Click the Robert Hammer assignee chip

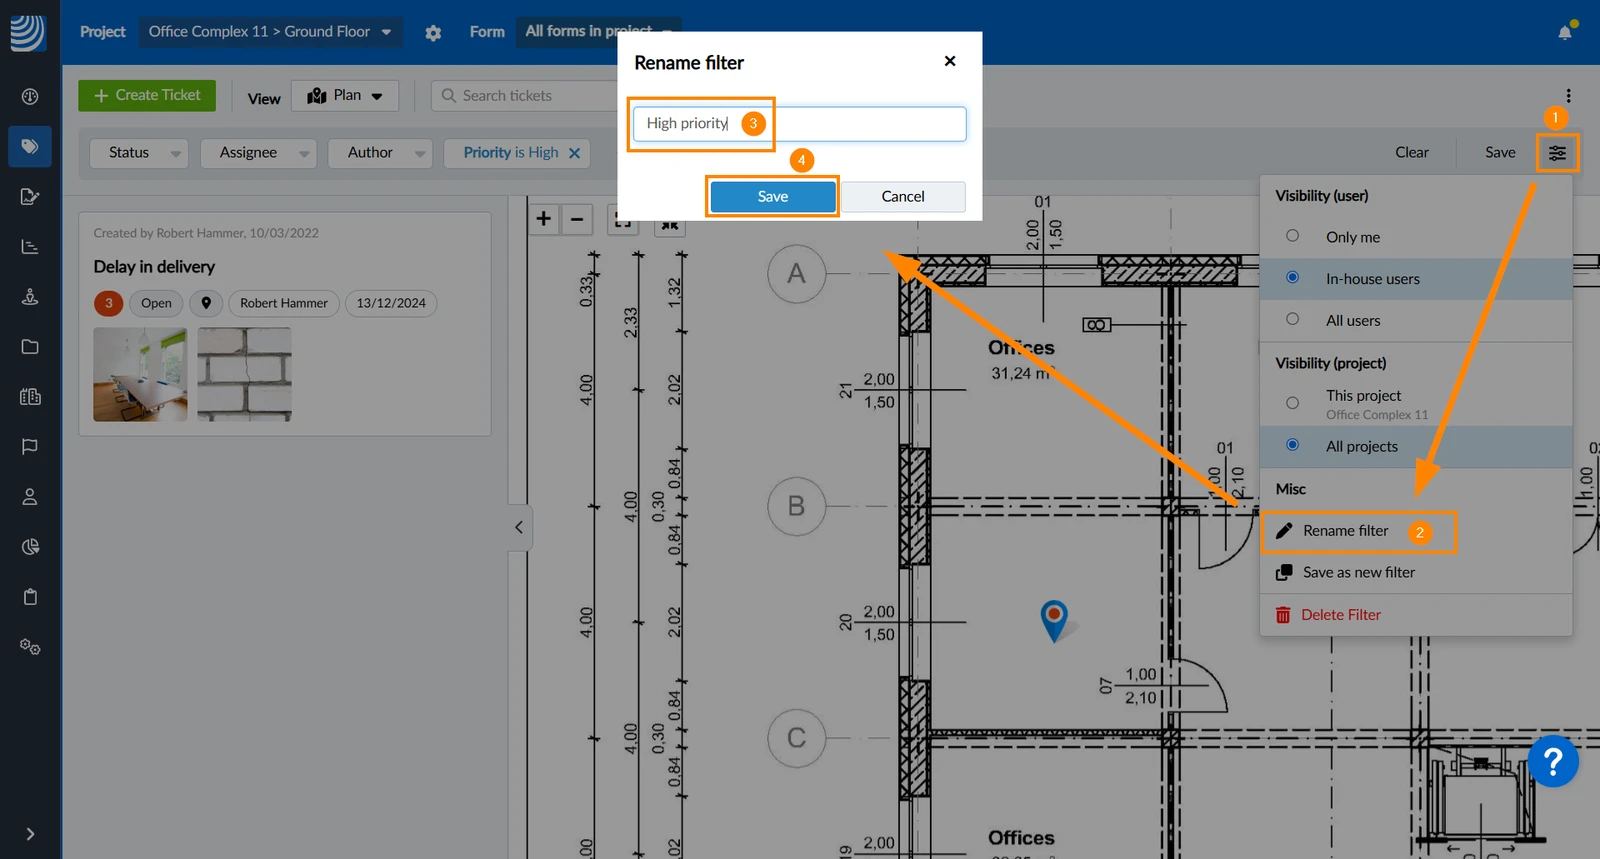point(284,303)
